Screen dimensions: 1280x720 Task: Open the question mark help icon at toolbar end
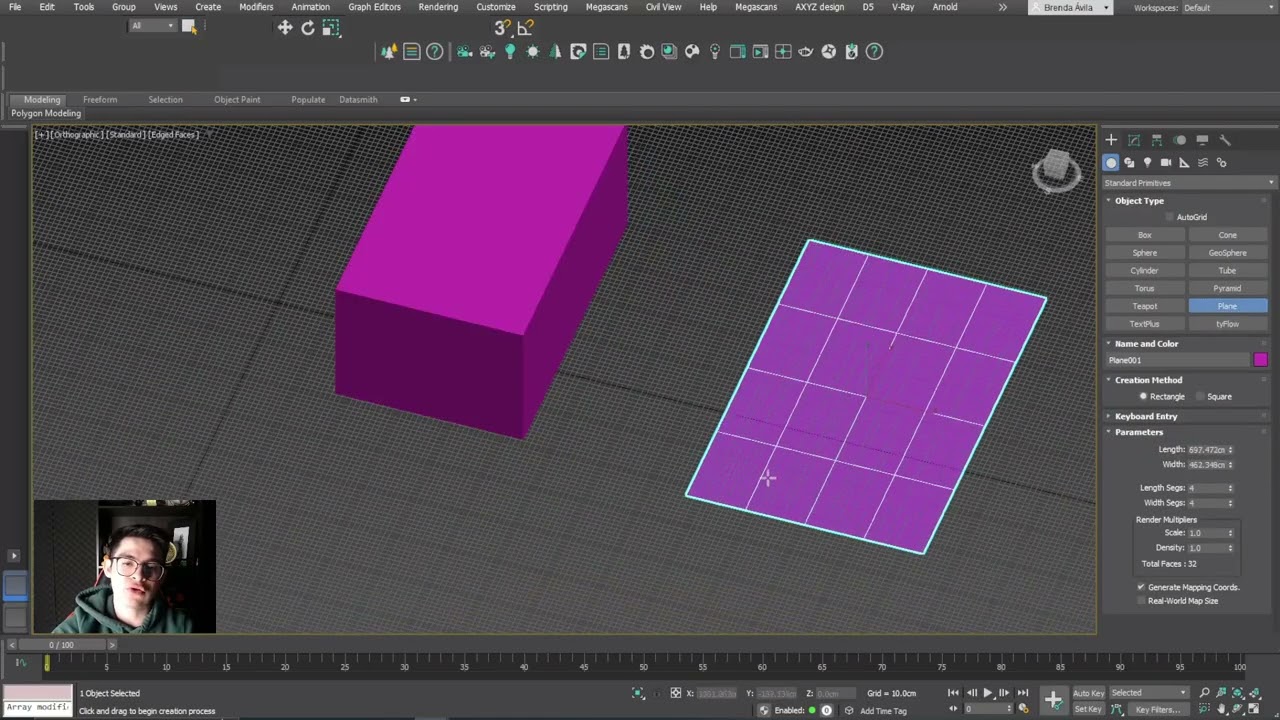874,52
